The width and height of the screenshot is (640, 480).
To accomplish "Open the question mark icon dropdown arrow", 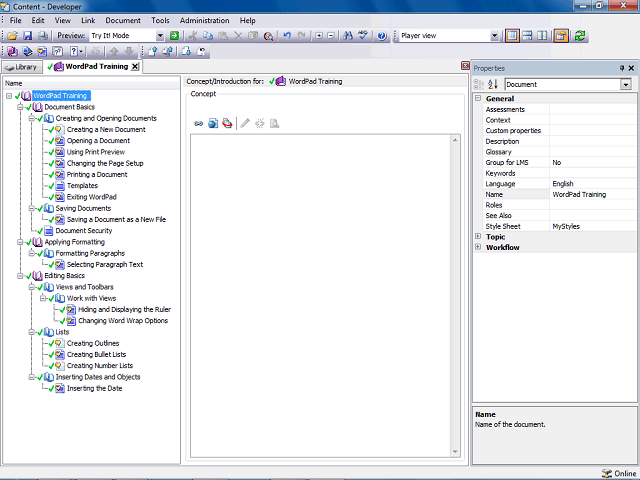I will tap(81, 51).
